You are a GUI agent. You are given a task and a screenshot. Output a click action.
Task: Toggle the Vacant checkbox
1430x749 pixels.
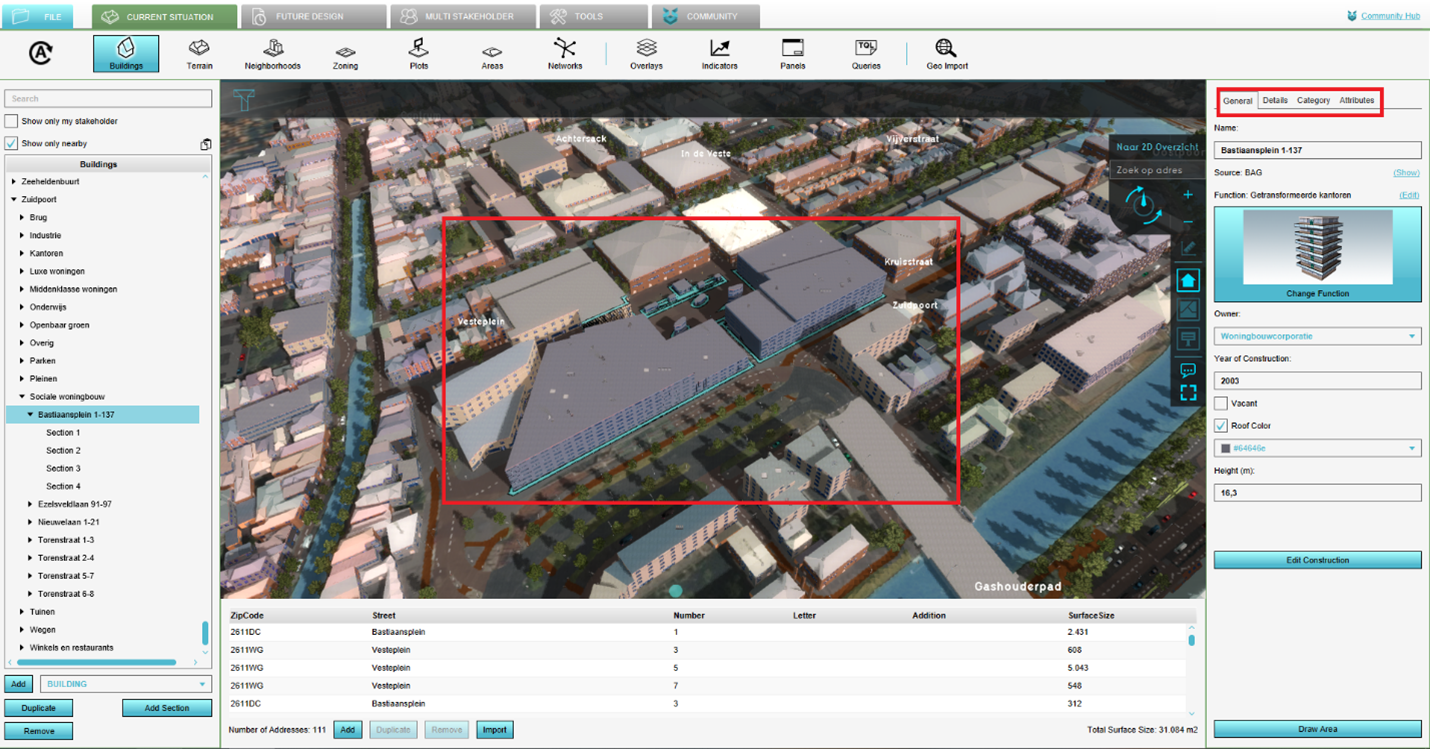pos(1221,404)
